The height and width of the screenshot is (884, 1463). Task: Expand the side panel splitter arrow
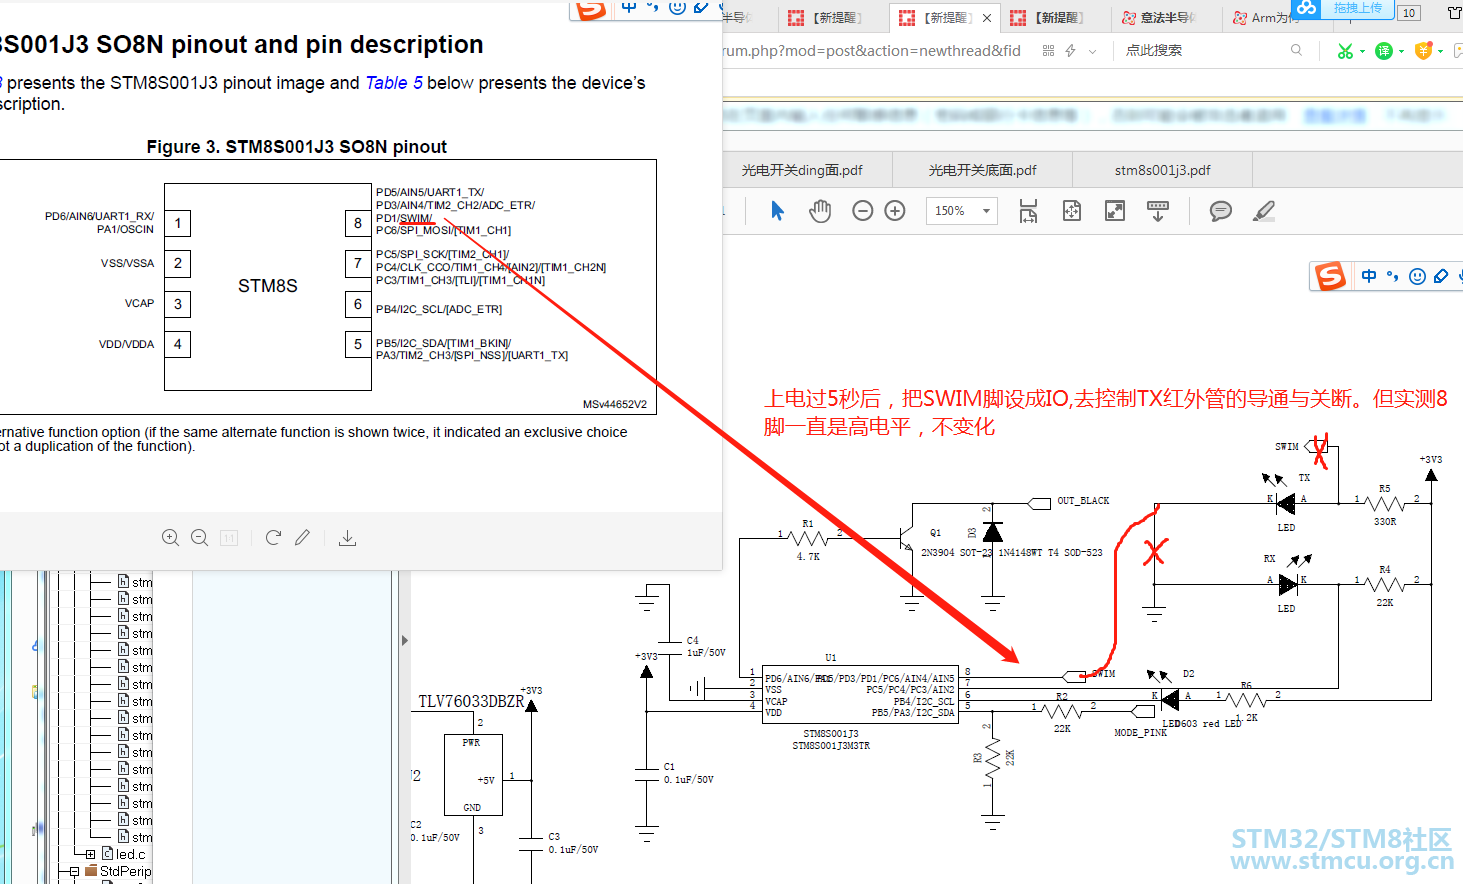[x=404, y=640]
